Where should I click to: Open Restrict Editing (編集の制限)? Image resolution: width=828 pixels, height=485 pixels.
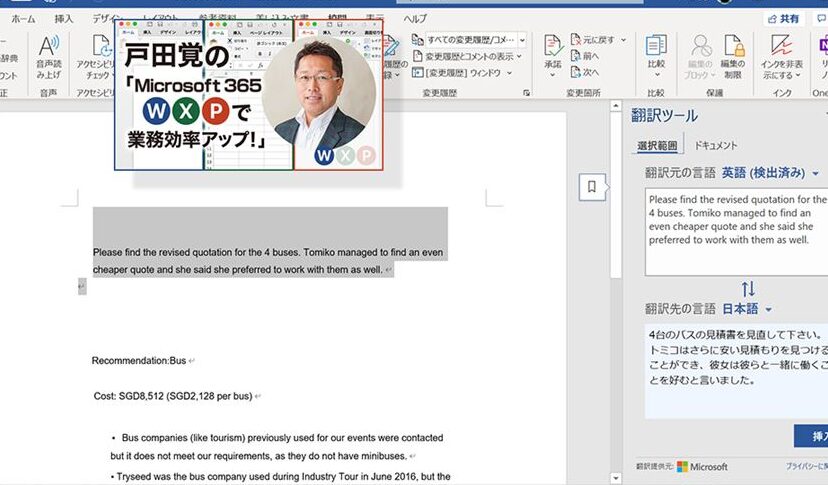[733, 45]
